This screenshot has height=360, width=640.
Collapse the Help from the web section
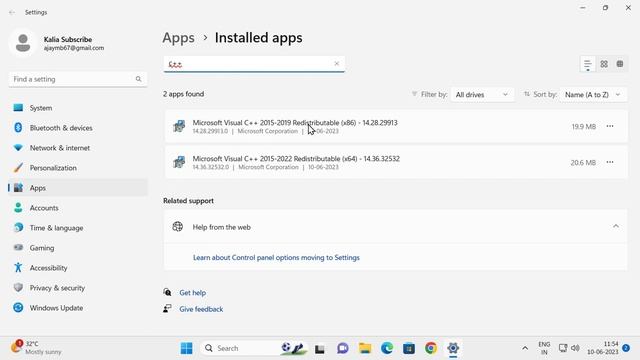616,227
